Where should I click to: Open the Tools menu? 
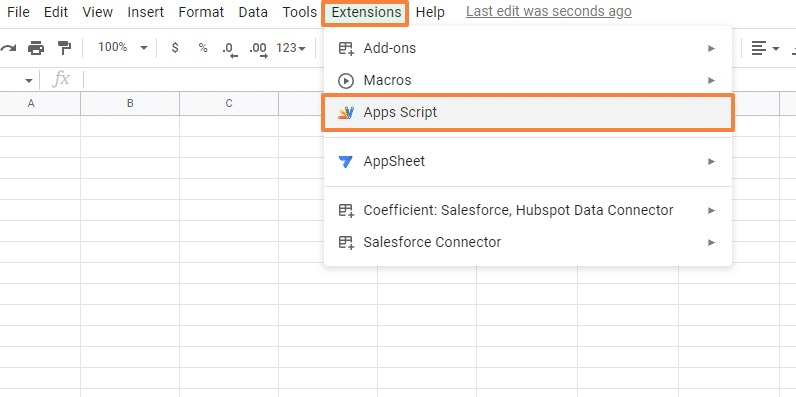pos(300,12)
